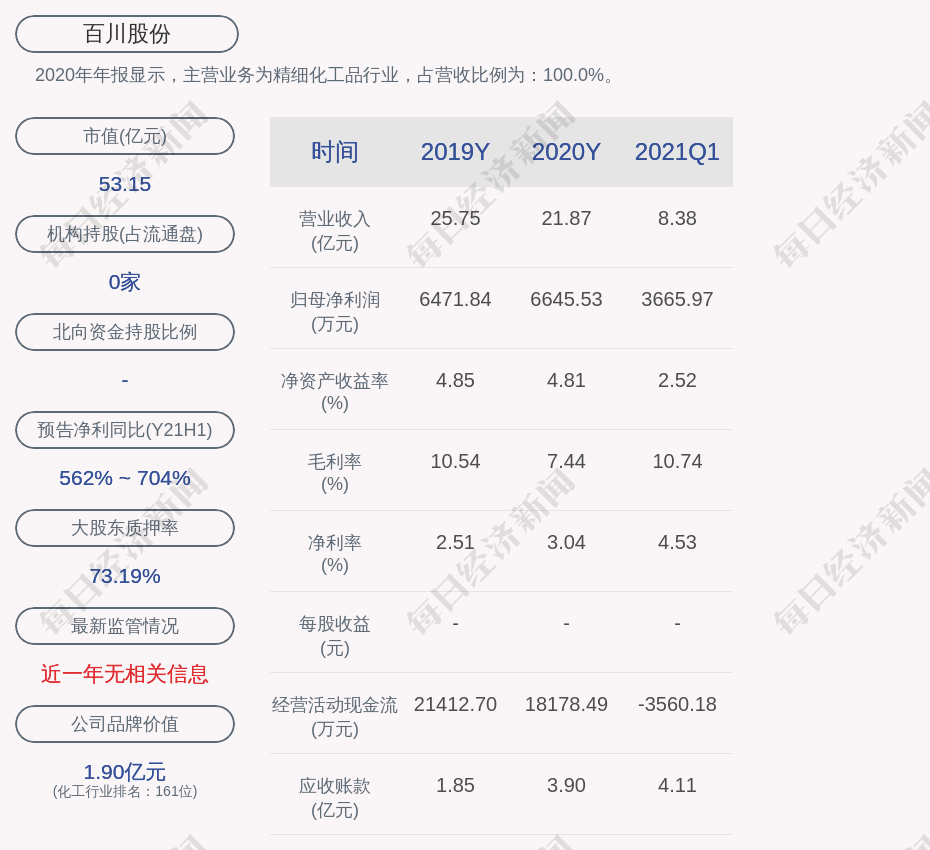Open the 大股东质押率 label
This screenshot has width=930, height=850.
coord(125,528)
